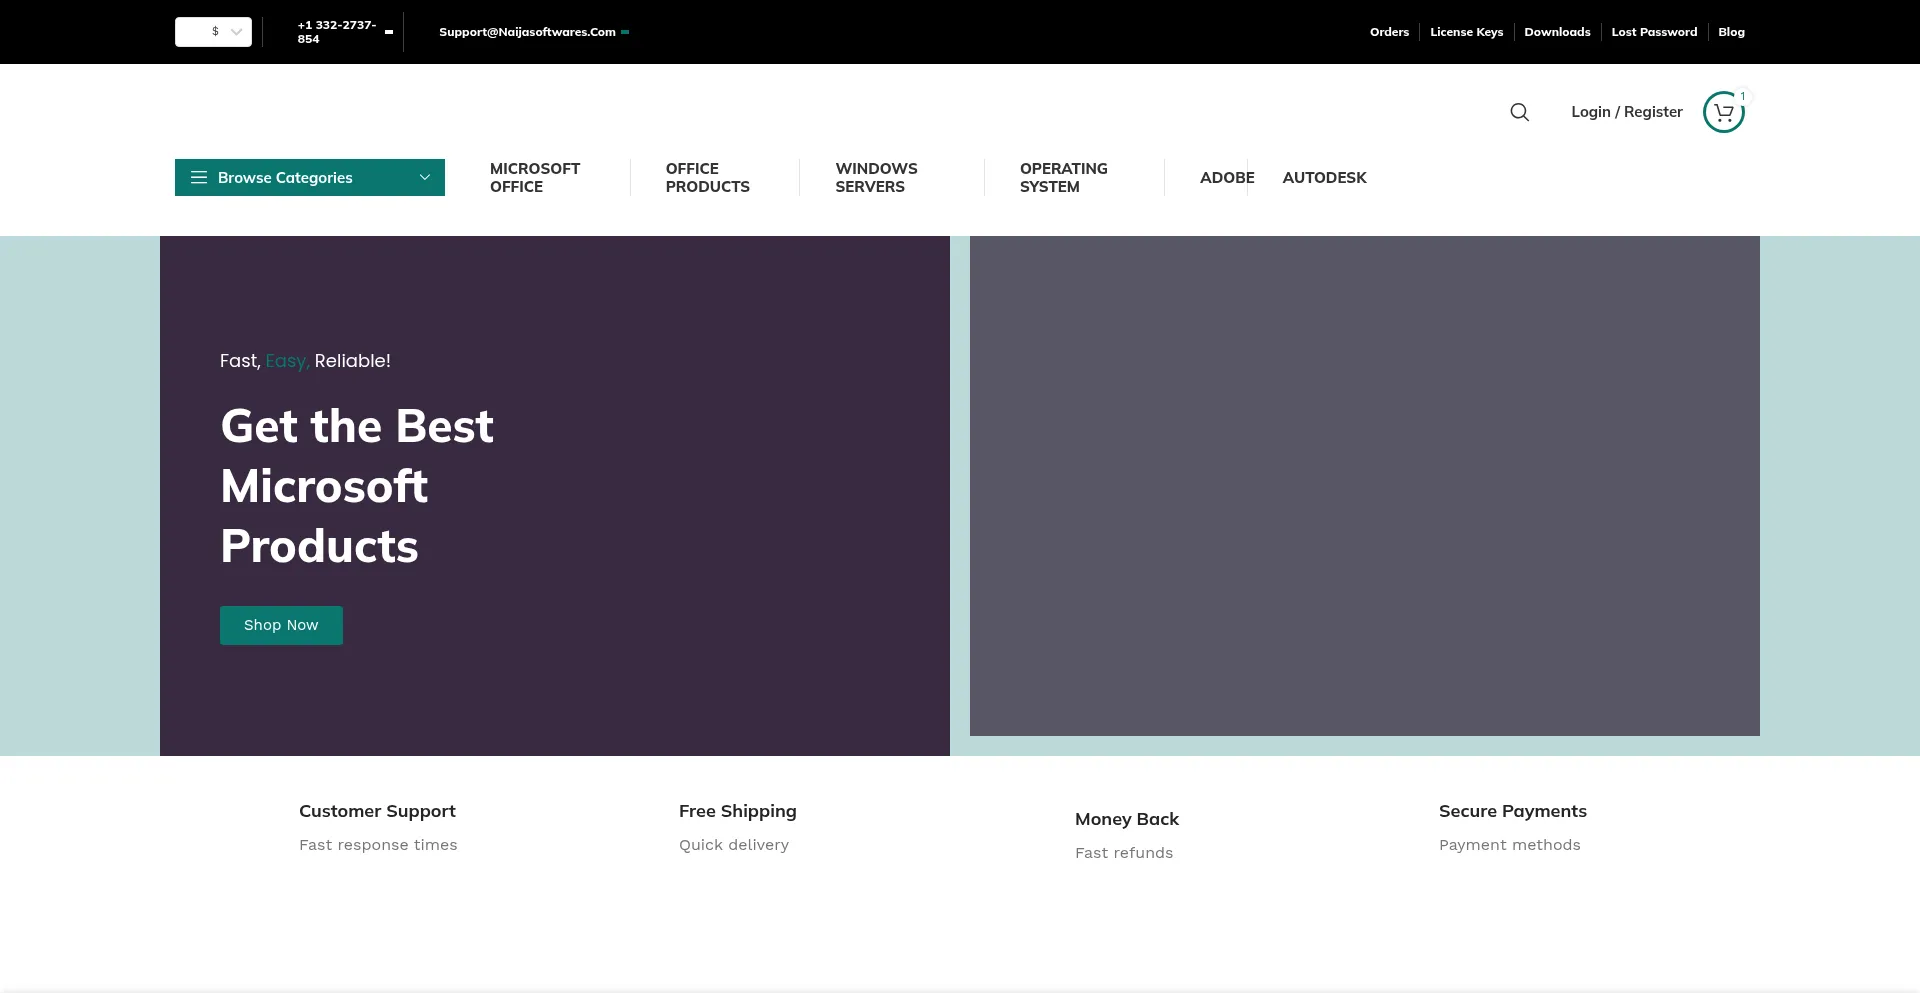Click the Fast response times text

point(378,845)
